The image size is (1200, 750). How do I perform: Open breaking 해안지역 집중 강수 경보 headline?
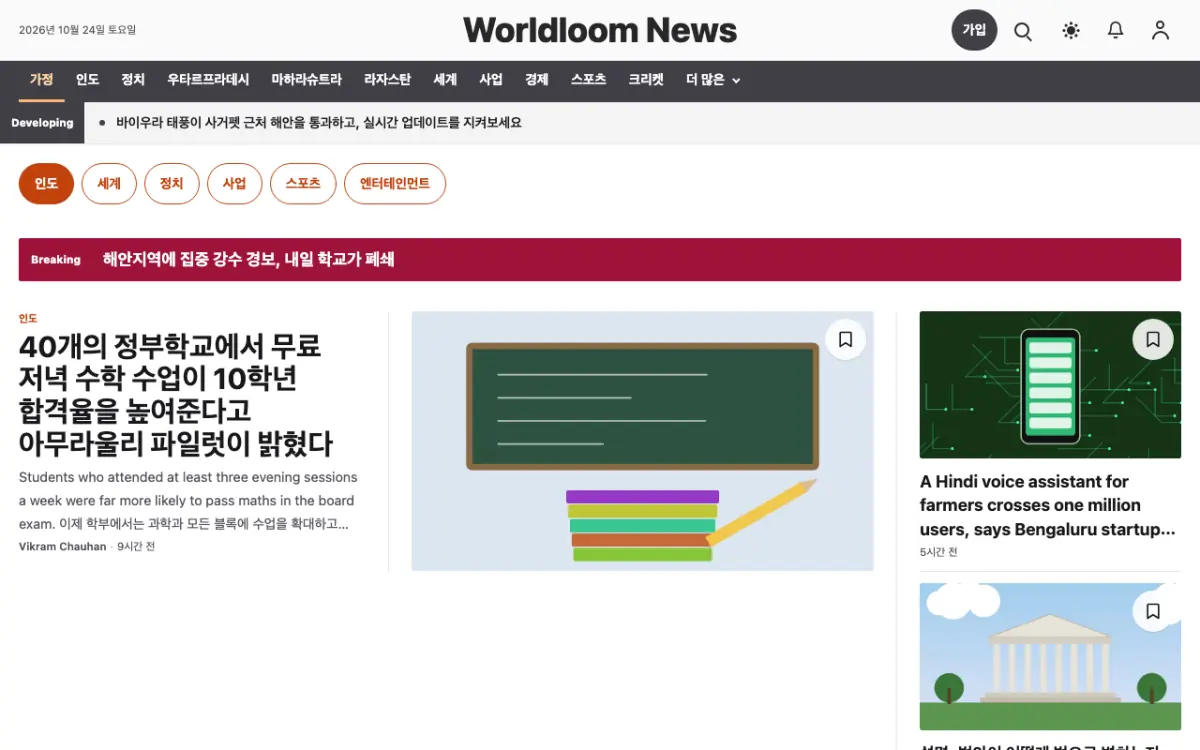[x=248, y=259]
